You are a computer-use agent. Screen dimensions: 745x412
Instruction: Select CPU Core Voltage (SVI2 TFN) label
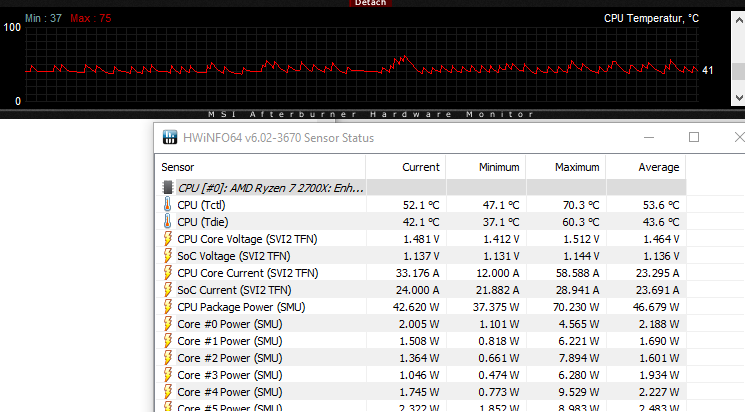pos(247,239)
